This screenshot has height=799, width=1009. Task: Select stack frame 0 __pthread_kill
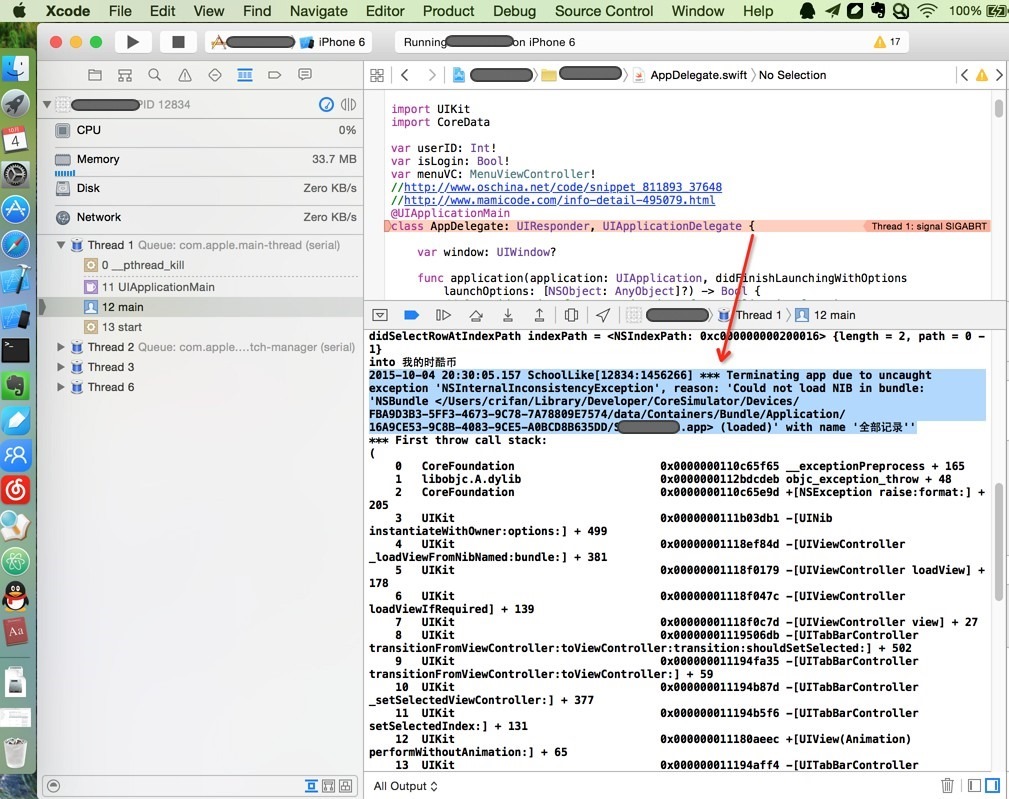pos(199,265)
